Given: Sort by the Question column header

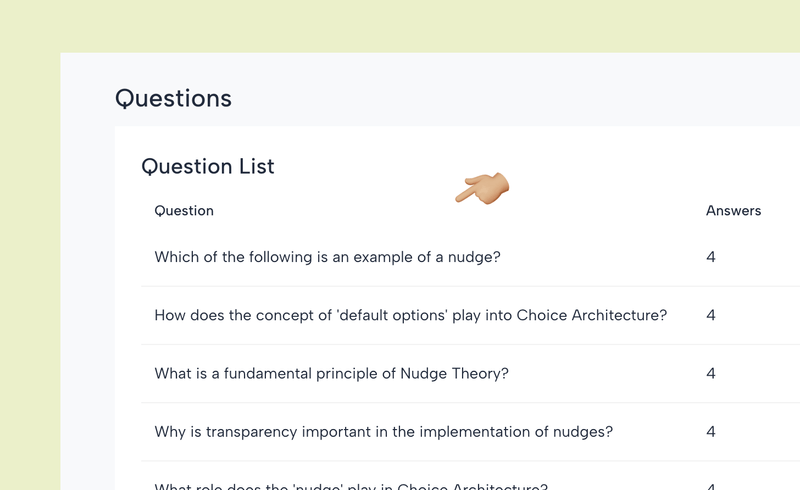Looking at the screenshot, I should 184,211.
